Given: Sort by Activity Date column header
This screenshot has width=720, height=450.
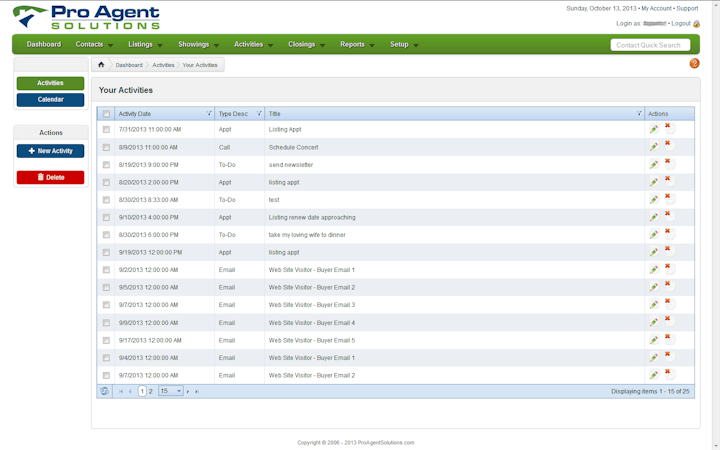Looking at the screenshot, I should pos(135,113).
